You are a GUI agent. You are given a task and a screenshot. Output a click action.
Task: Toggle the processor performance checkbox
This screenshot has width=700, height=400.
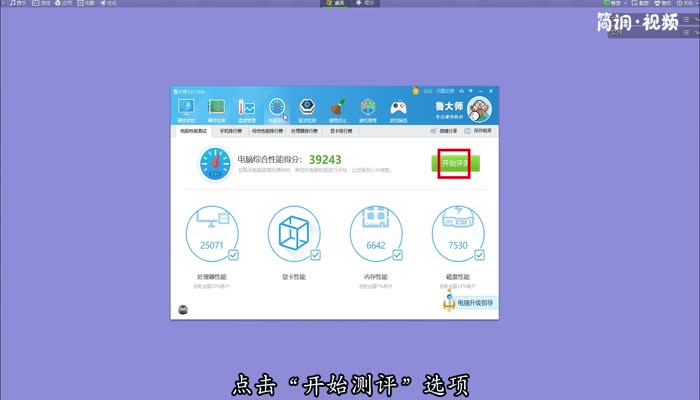[x=232, y=255]
